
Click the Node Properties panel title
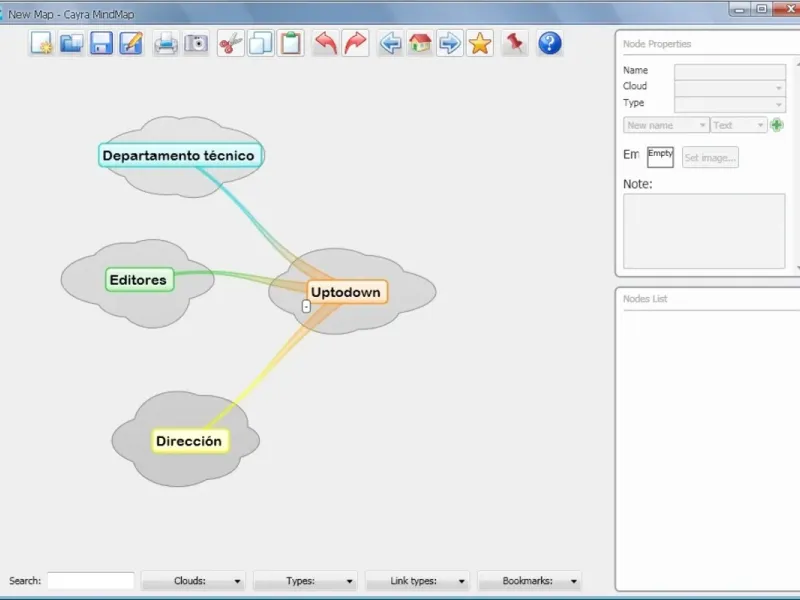coord(657,44)
